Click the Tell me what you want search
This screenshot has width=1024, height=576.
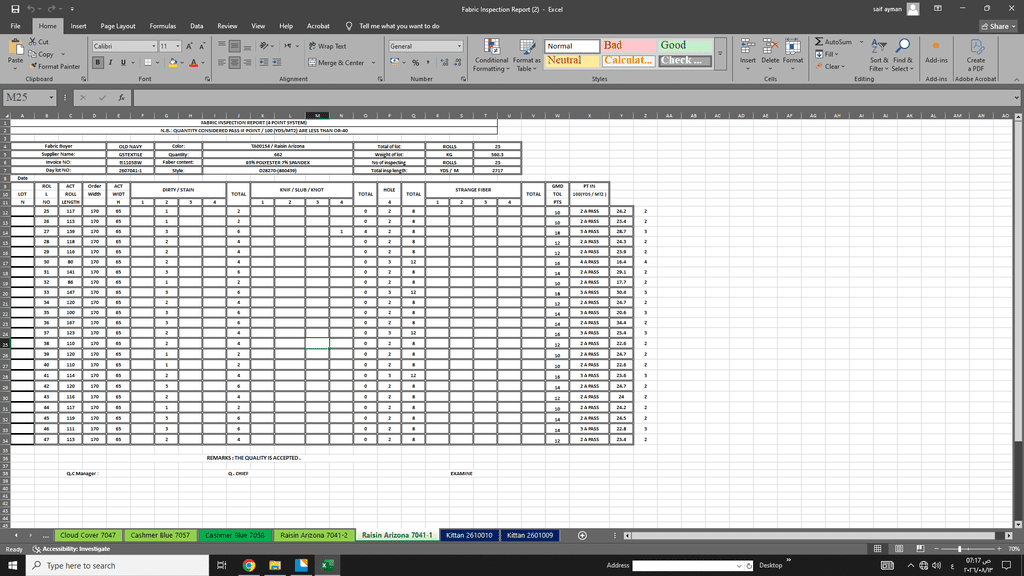[399, 26]
